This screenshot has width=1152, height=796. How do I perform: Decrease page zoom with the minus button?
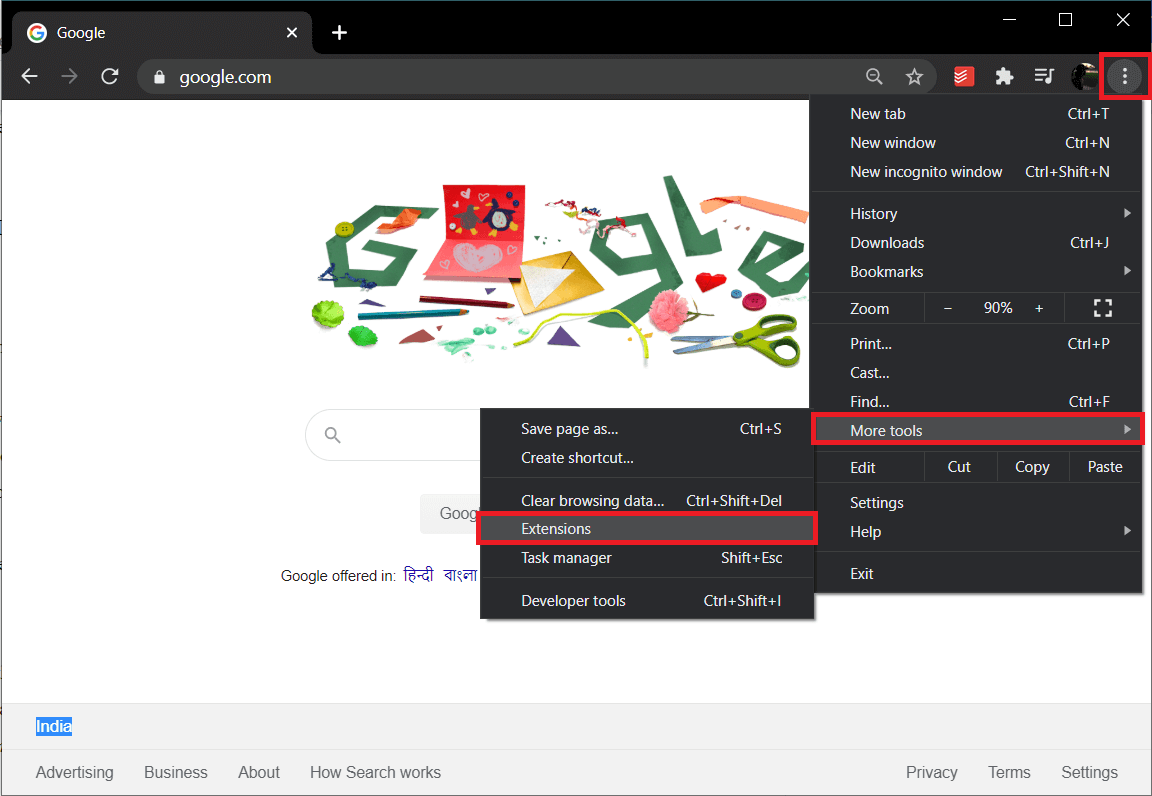(947, 308)
